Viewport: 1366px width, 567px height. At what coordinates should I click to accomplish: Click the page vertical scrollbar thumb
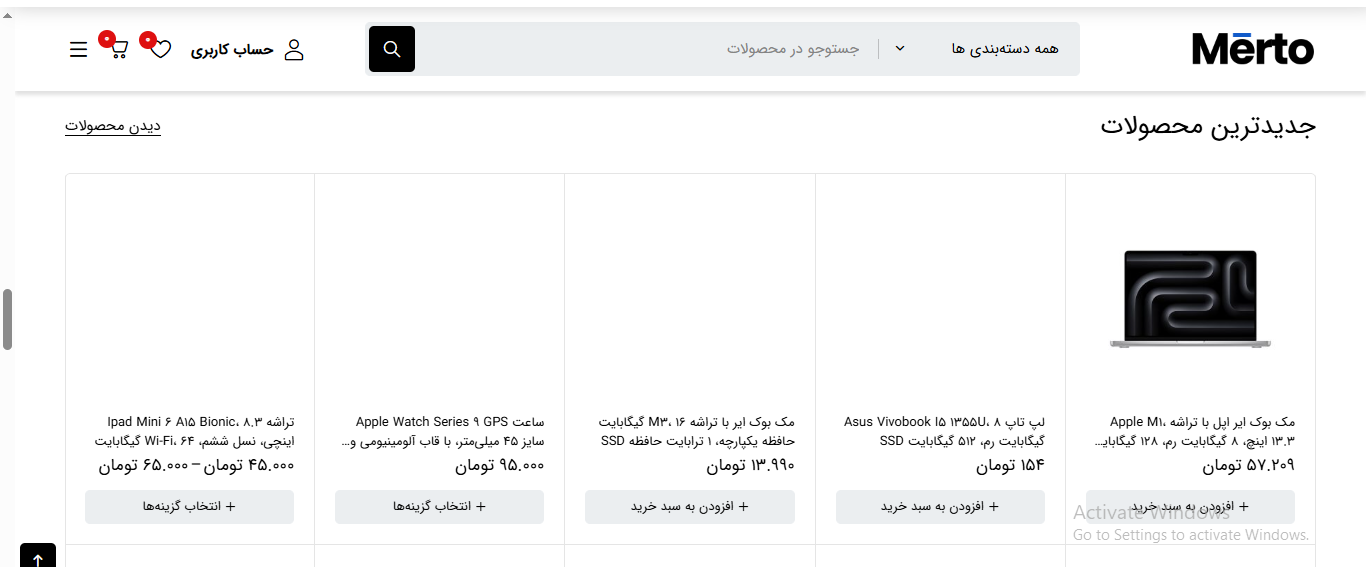(7, 320)
